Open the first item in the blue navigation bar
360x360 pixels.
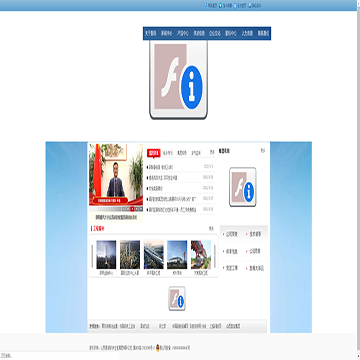[x=150, y=33]
